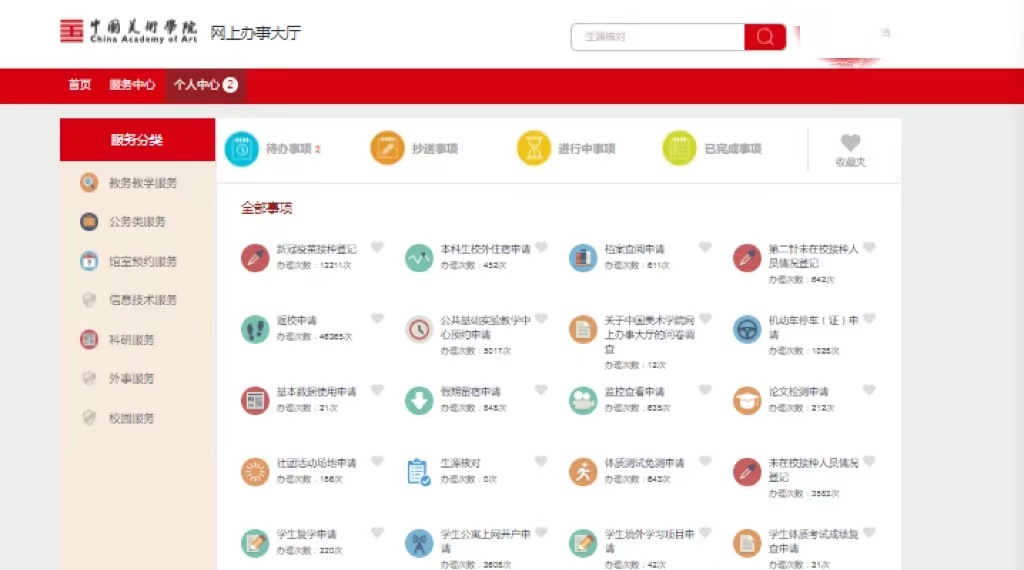The height and width of the screenshot is (570, 1024).
Task: Click the 论文检测申请 graduation cap icon
Action: pyautogui.click(x=747, y=400)
